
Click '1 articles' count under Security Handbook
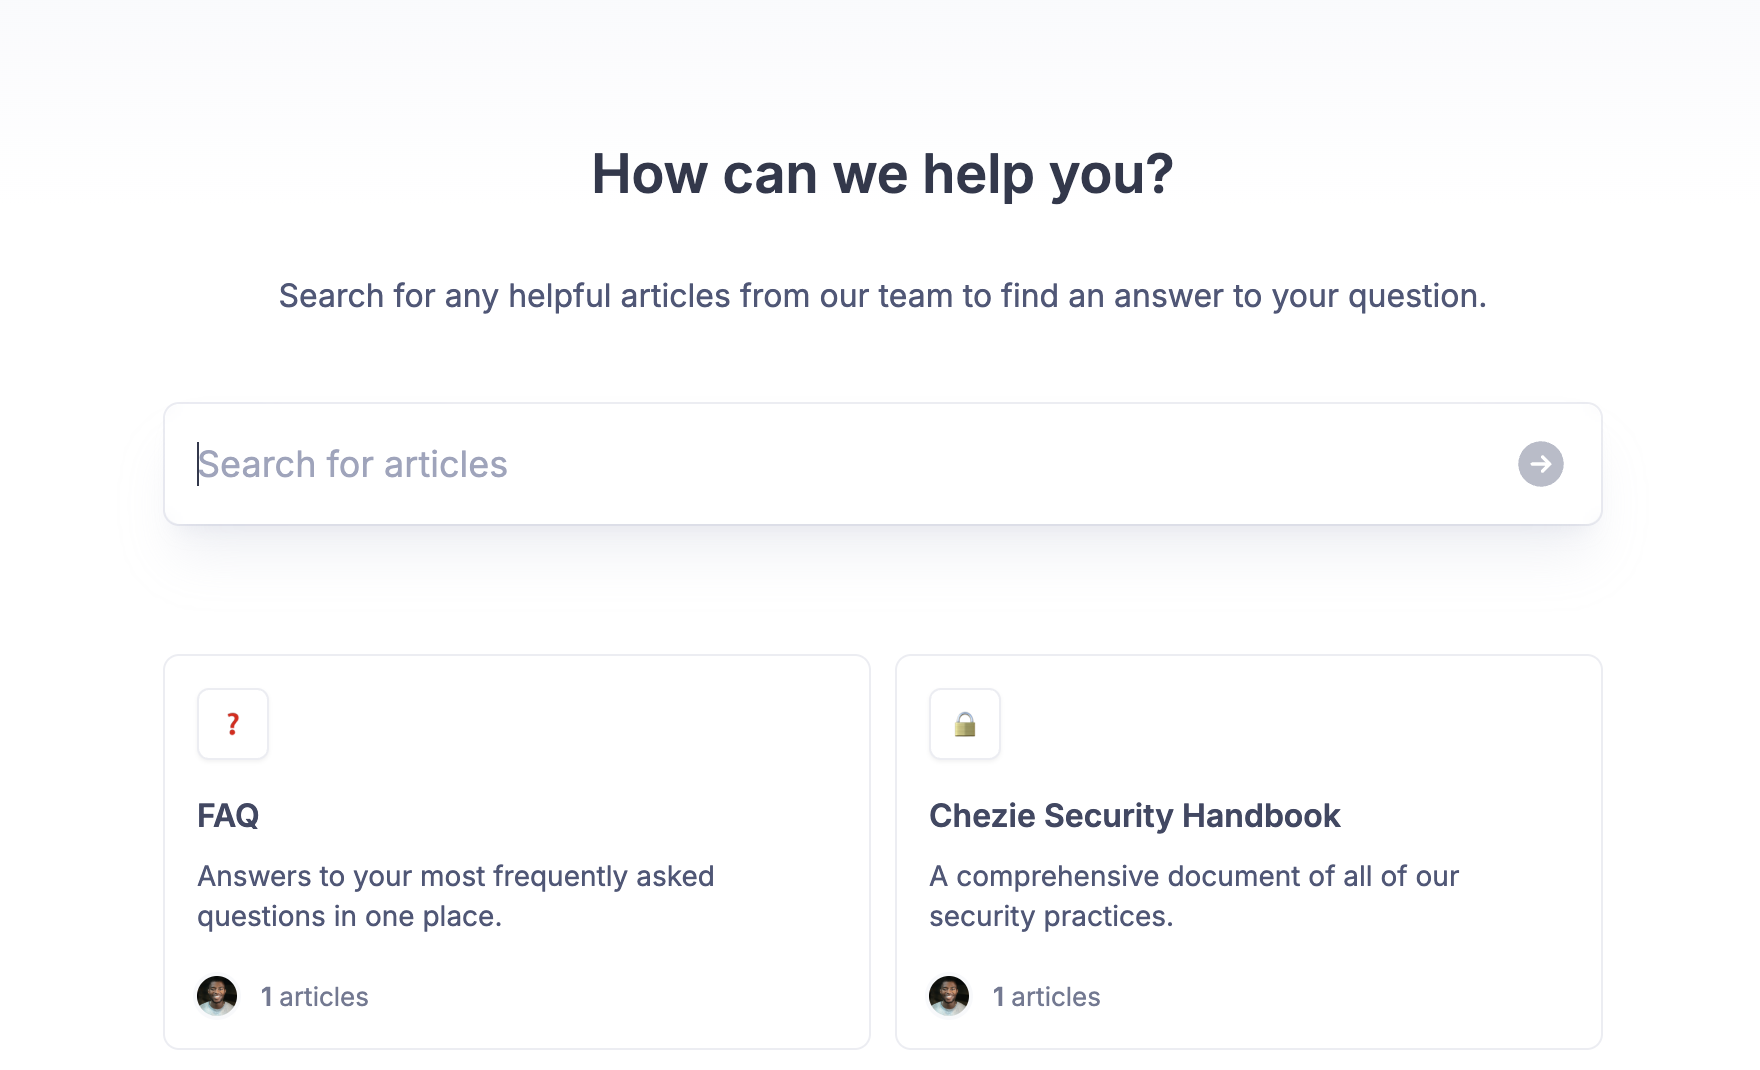1047,997
